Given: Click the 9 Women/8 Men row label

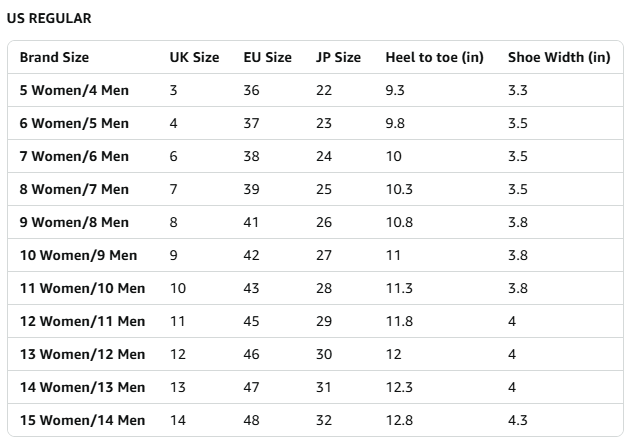Looking at the screenshot, I should (x=74, y=222).
